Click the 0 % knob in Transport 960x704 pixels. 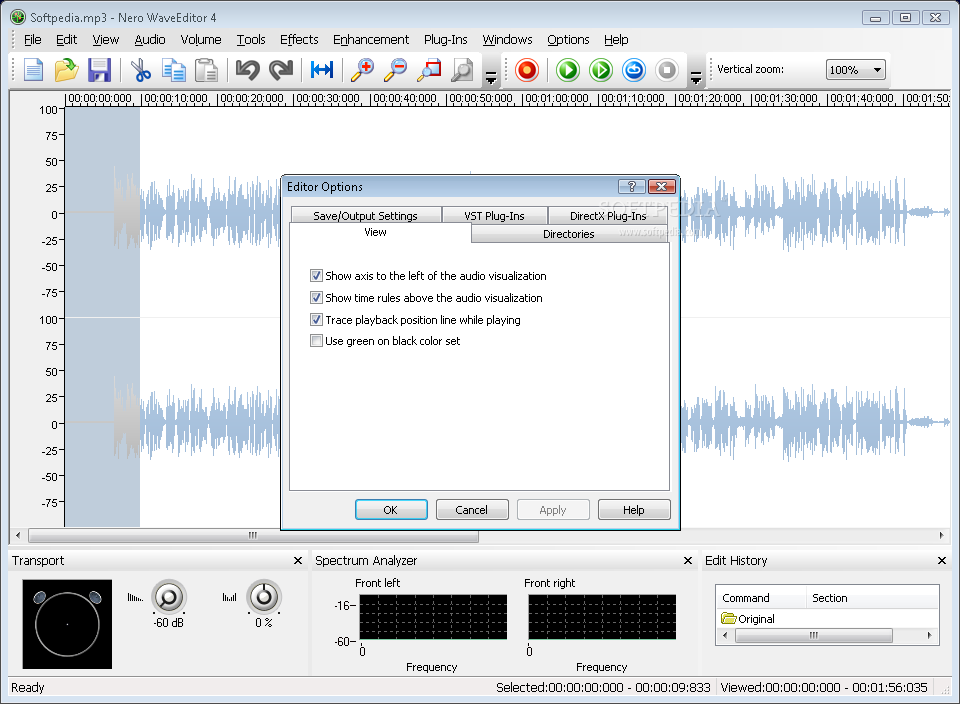[x=264, y=597]
